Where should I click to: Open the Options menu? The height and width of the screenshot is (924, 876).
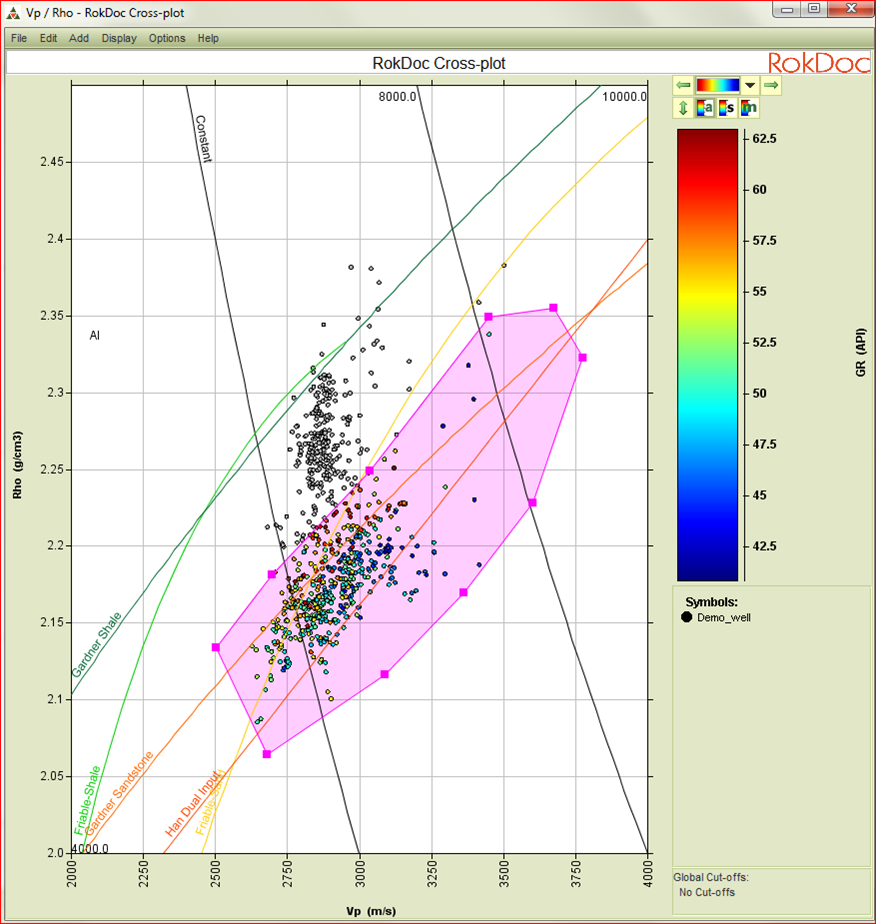click(167, 38)
